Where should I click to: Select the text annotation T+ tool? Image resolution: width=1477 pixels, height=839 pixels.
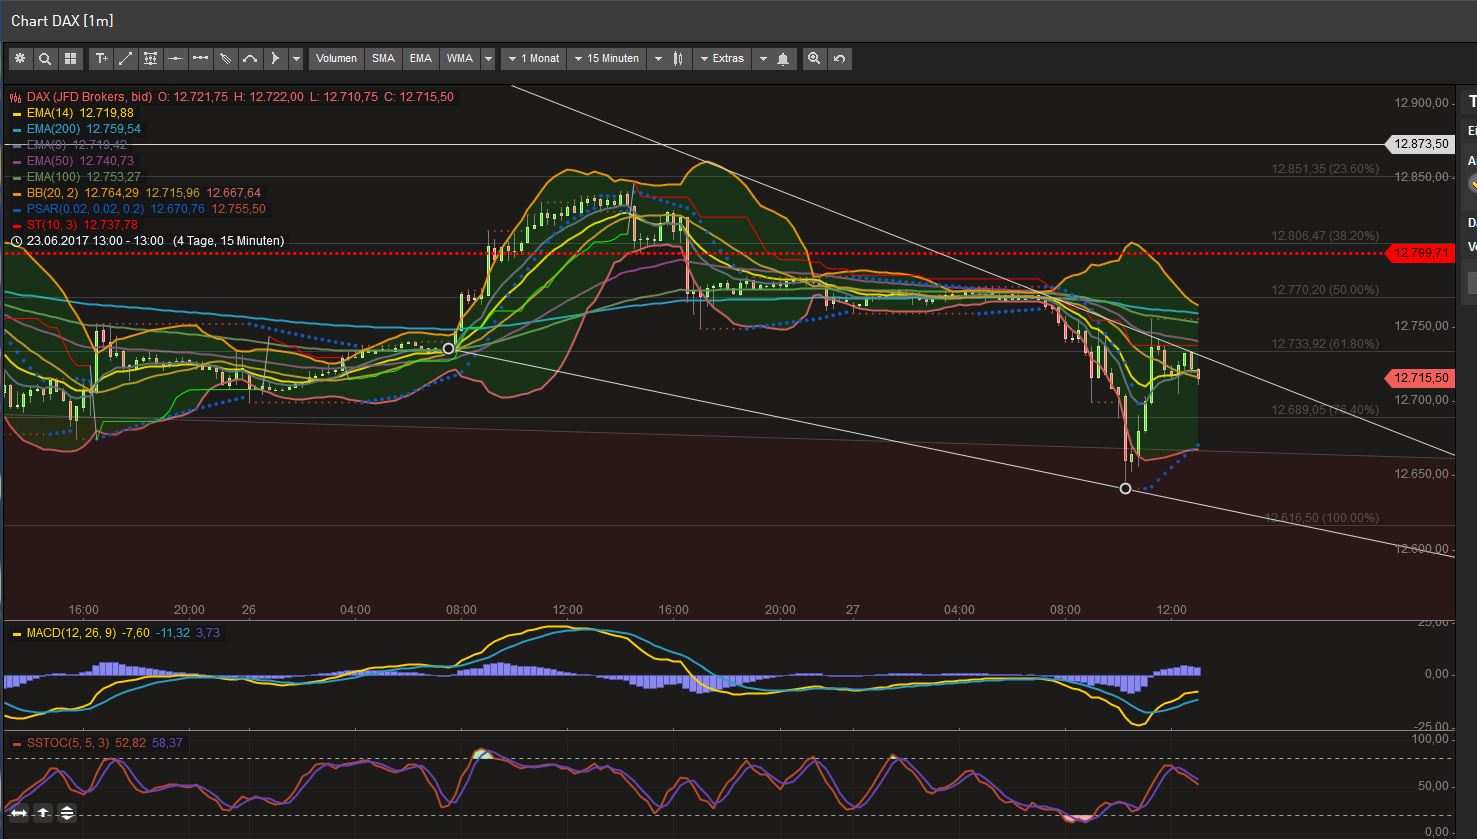click(101, 58)
